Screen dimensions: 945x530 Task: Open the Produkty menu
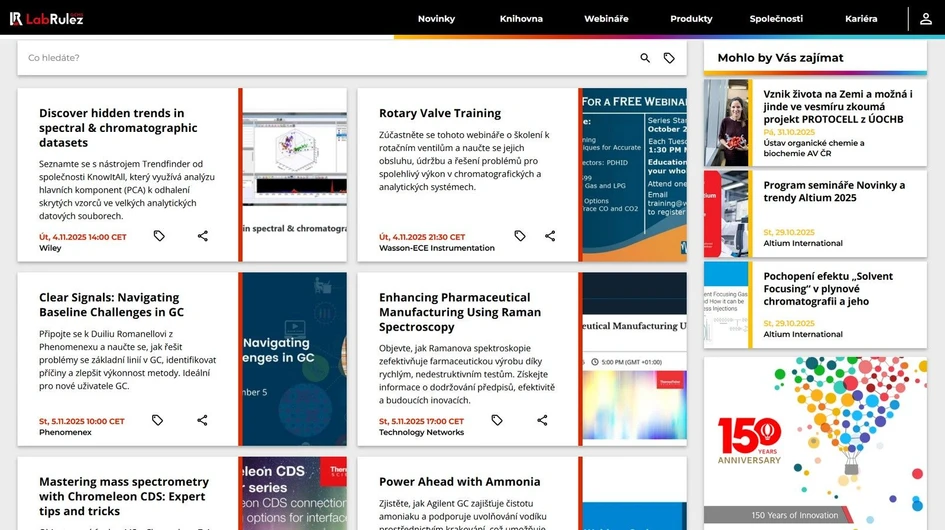691,19
